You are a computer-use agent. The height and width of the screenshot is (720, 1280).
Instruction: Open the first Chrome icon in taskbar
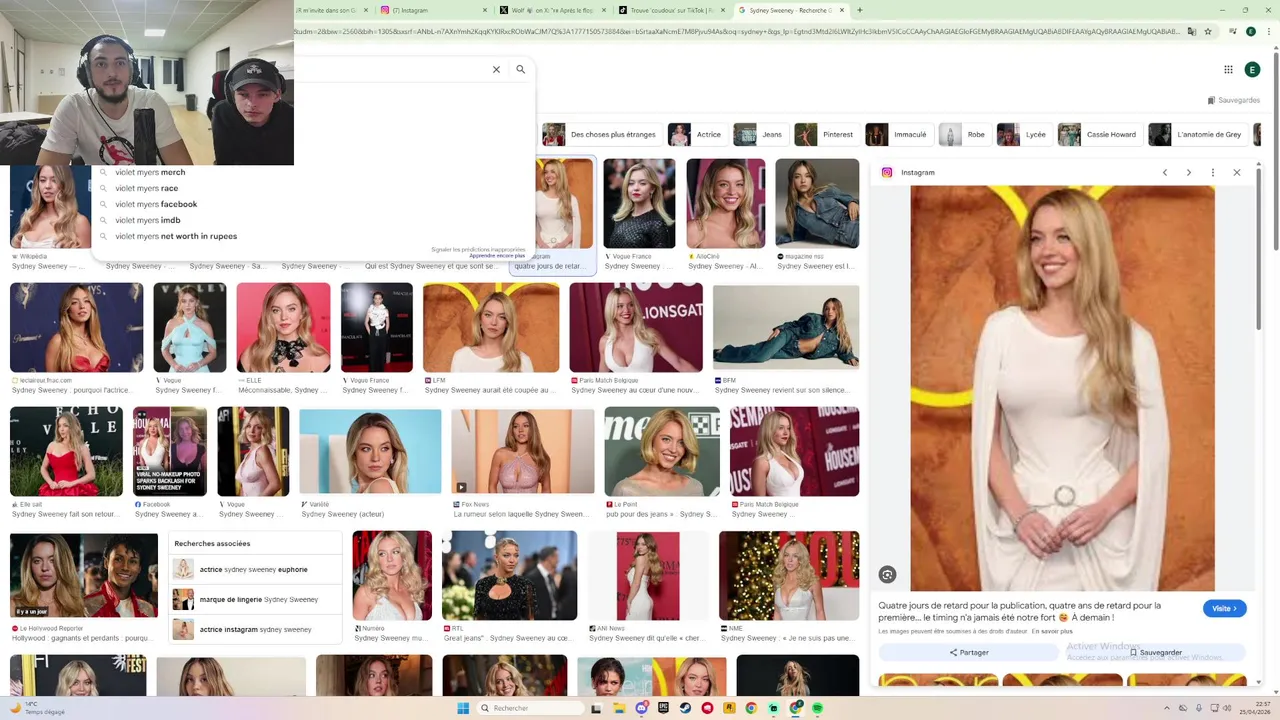751,708
